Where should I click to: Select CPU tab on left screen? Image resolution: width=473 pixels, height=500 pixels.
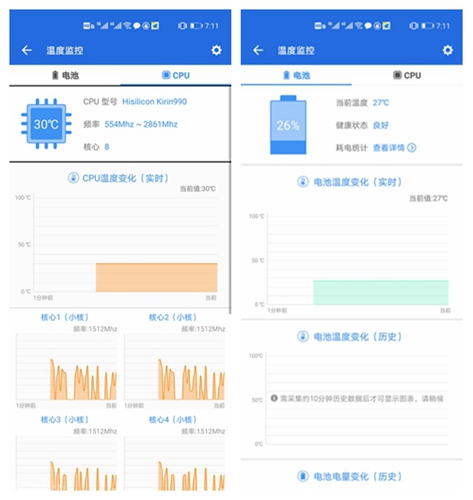(x=176, y=75)
